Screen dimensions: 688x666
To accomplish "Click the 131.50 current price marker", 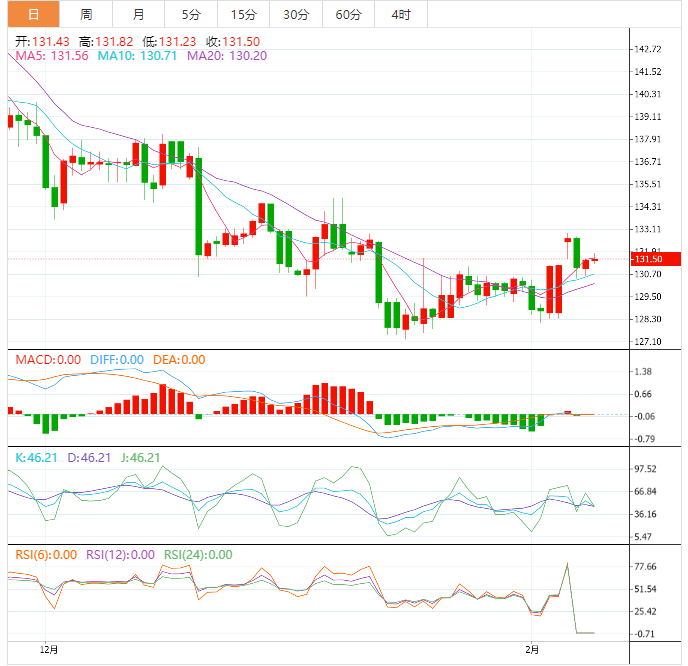I will click(x=649, y=259).
